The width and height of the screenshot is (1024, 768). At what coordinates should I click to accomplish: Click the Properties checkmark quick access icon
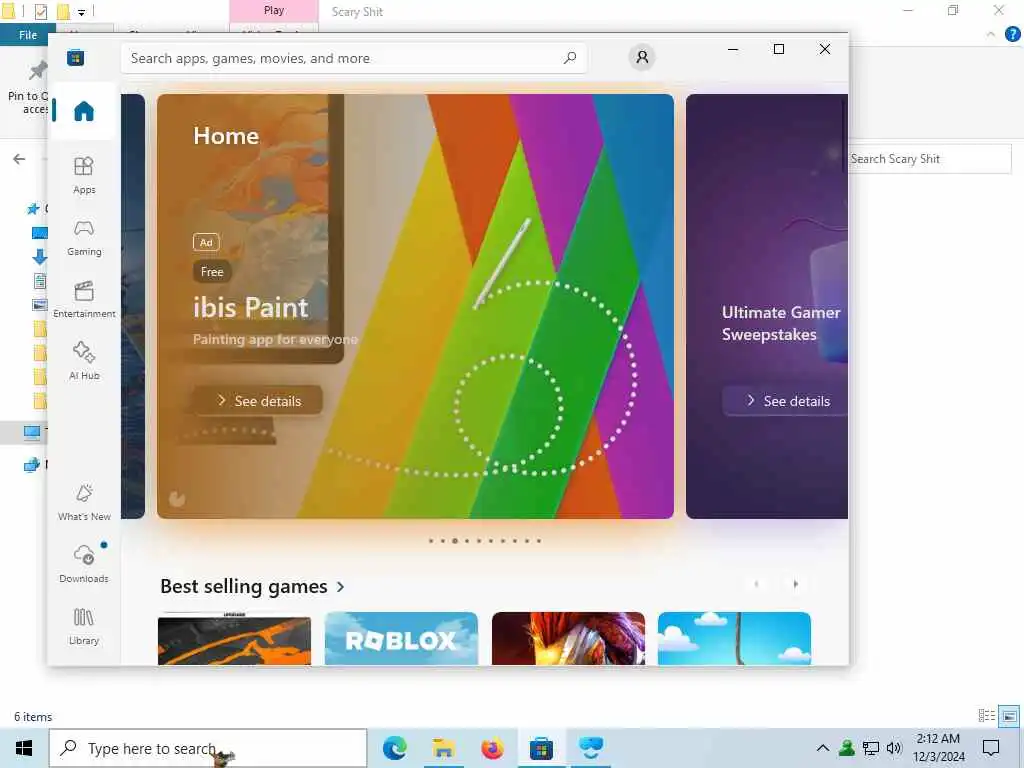click(x=40, y=11)
